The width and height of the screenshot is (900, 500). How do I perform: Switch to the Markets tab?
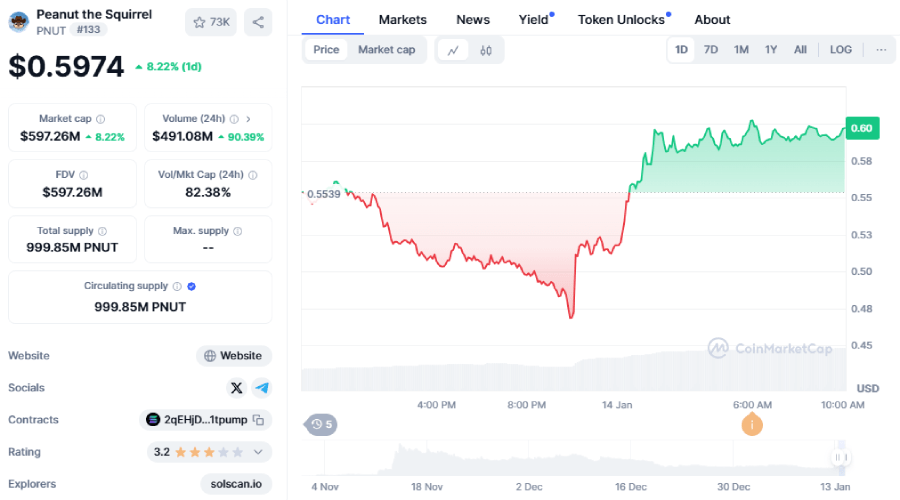(402, 20)
